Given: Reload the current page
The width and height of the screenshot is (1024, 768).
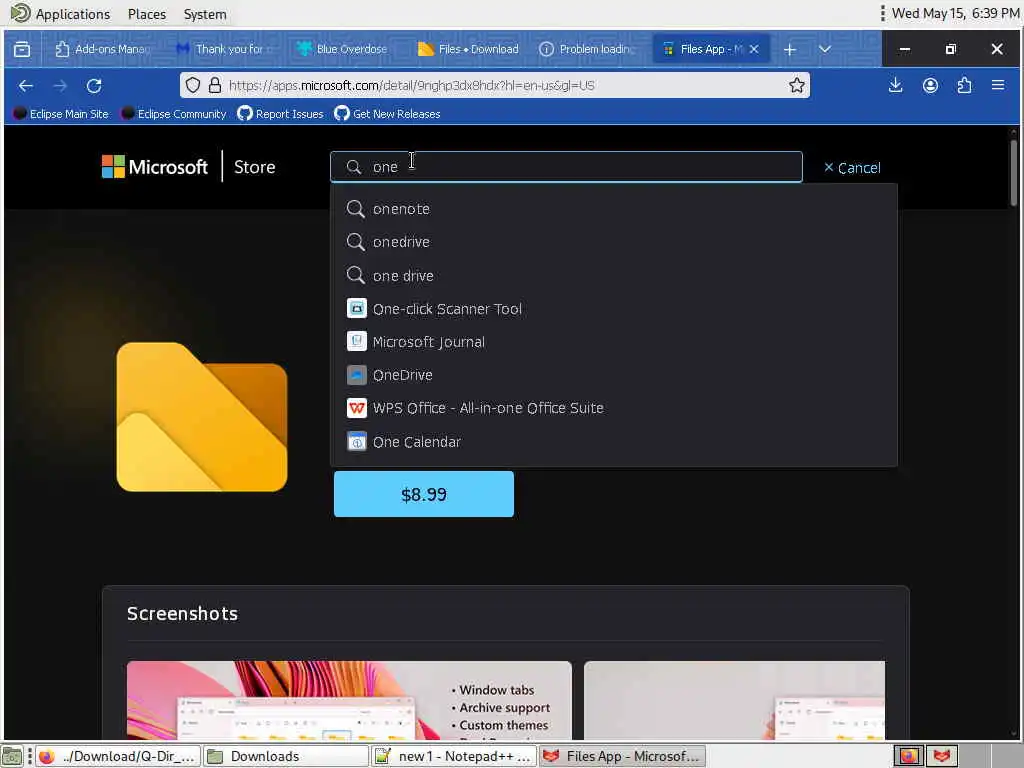Looking at the screenshot, I should [x=94, y=86].
